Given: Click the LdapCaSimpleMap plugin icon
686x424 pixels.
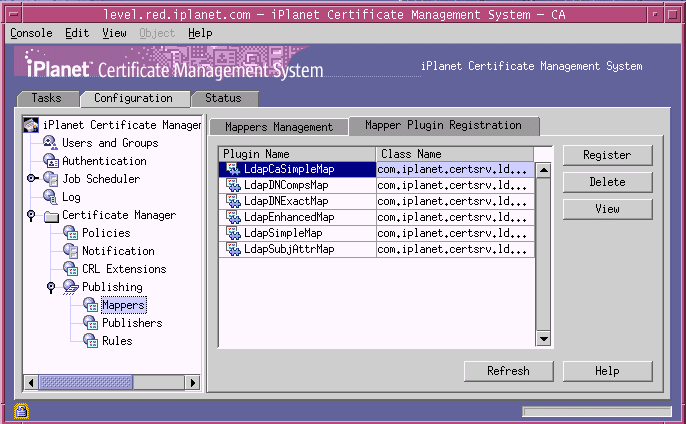Looking at the screenshot, I should pyautogui.click(x=233, y=169).
